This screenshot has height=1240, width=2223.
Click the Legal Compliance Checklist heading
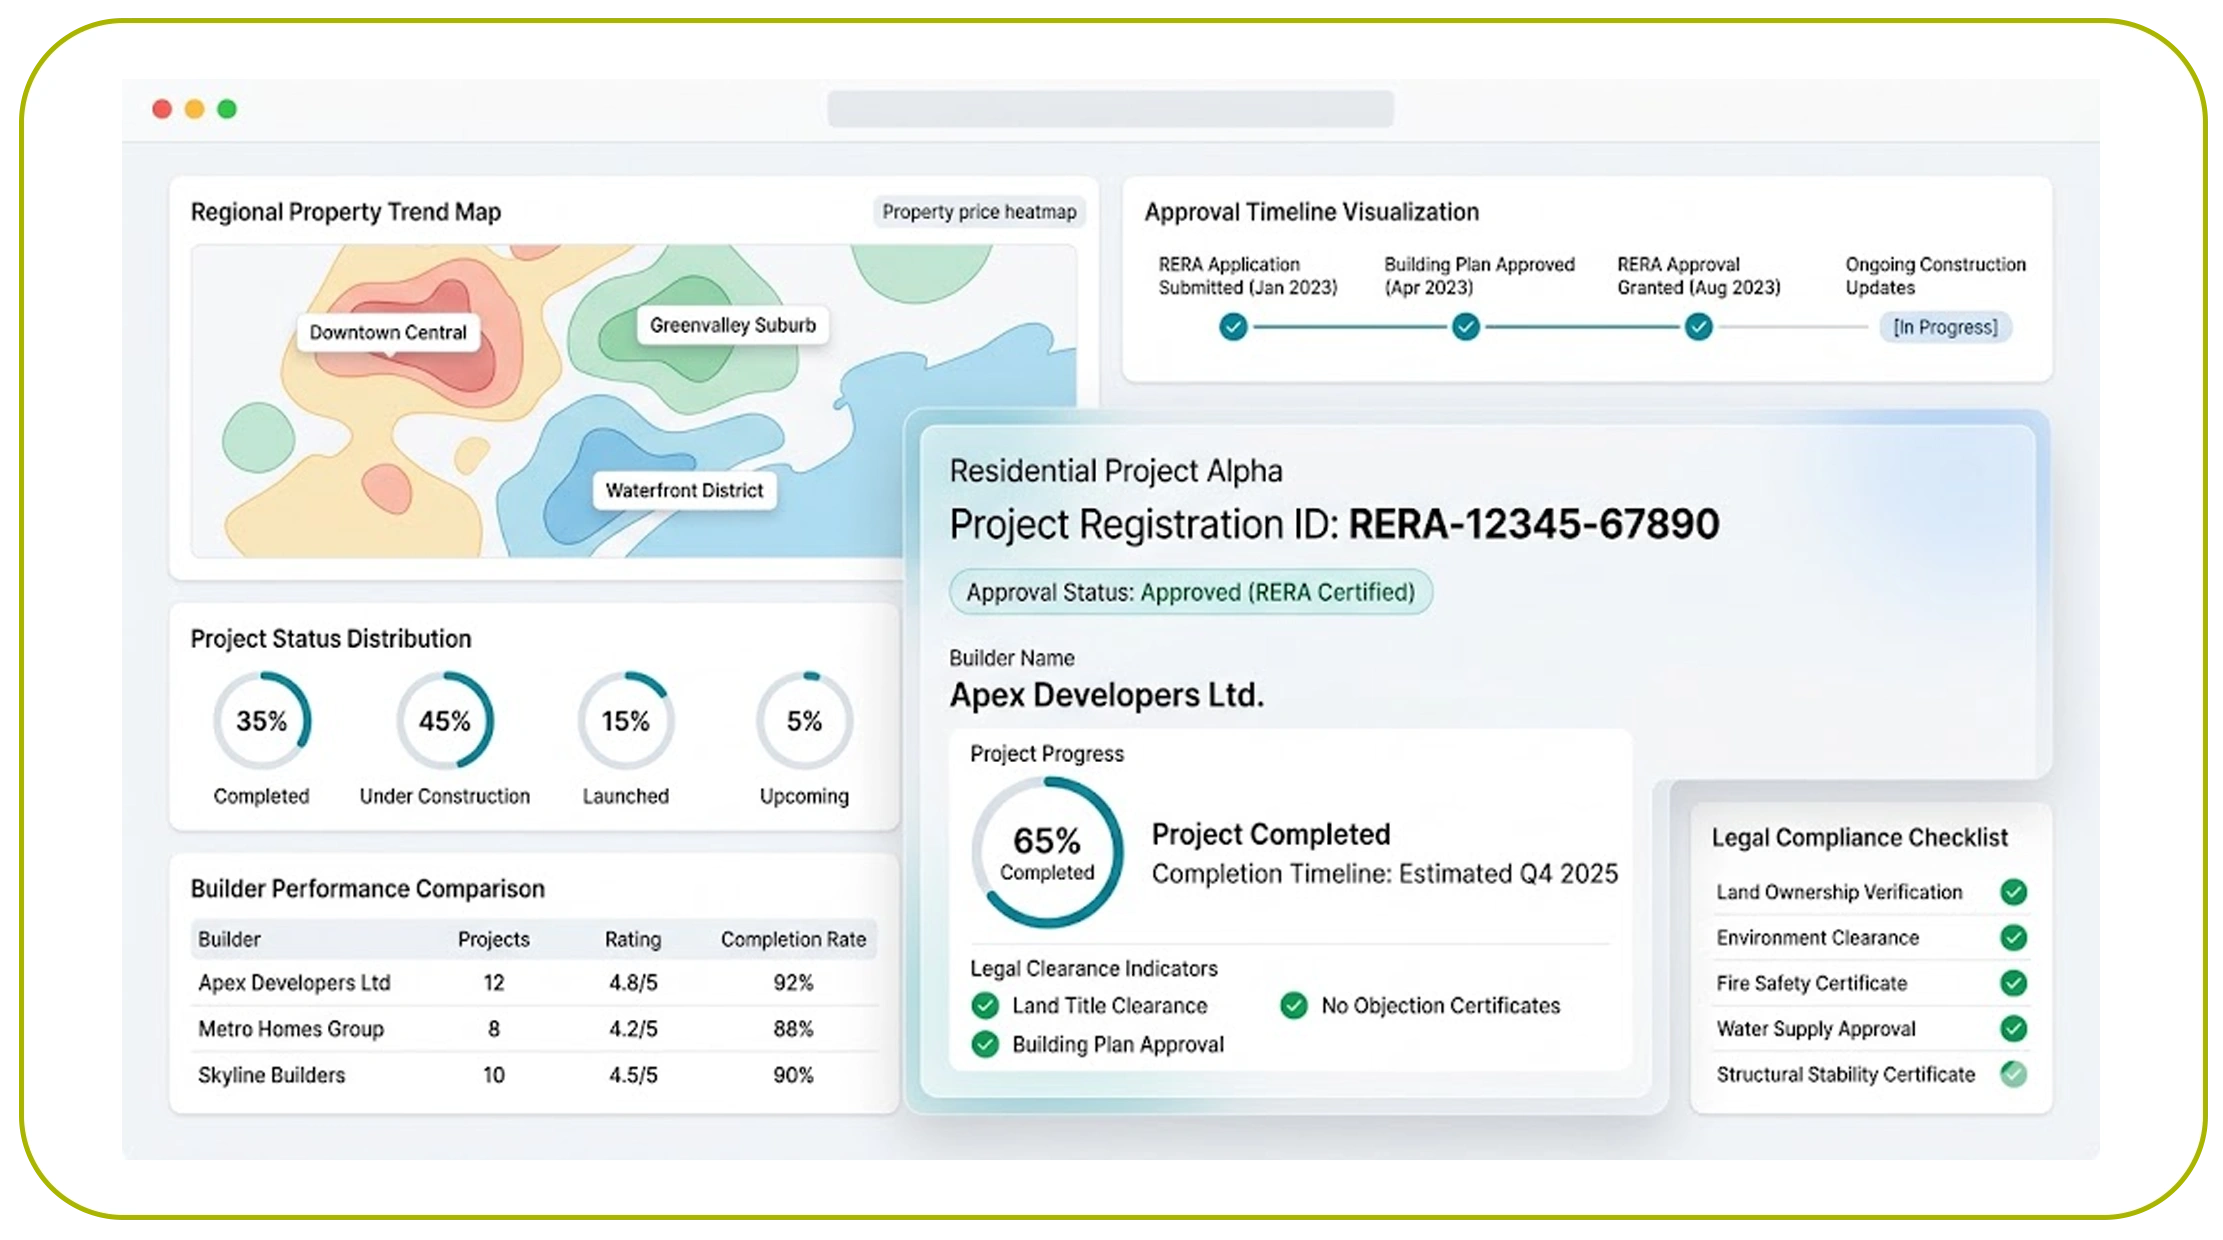(x=1859, y=837)
